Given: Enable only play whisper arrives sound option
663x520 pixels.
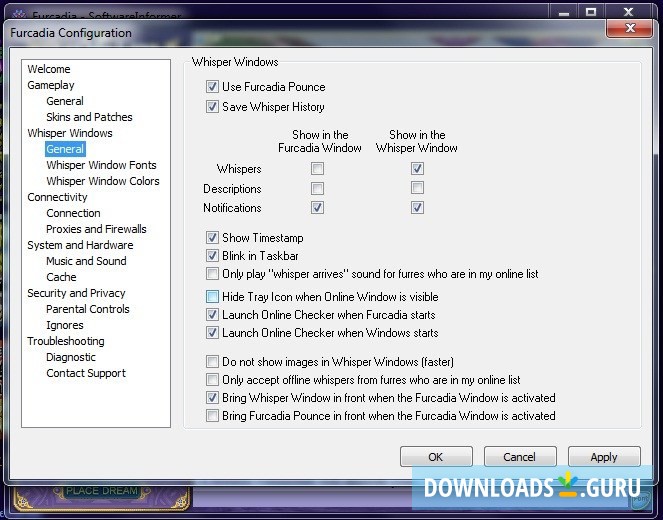Looking at the screenshot, I should click(x=212, y=274).
